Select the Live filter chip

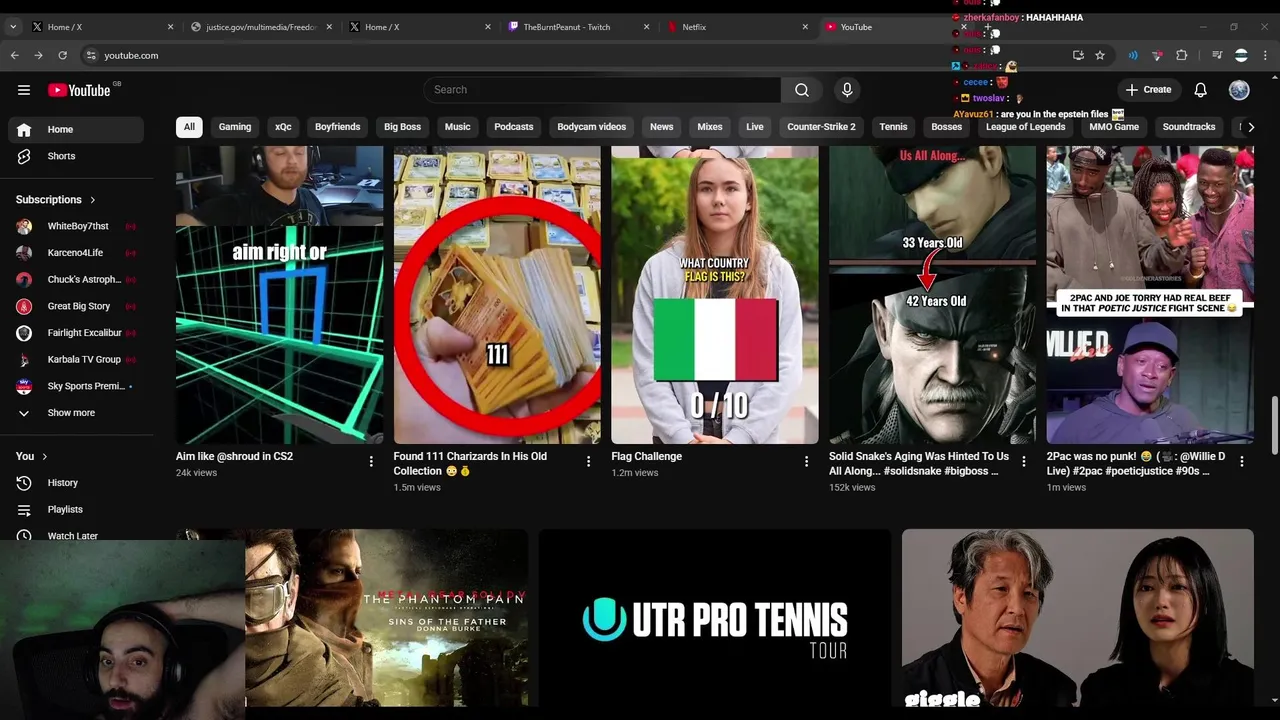(755, 127)
